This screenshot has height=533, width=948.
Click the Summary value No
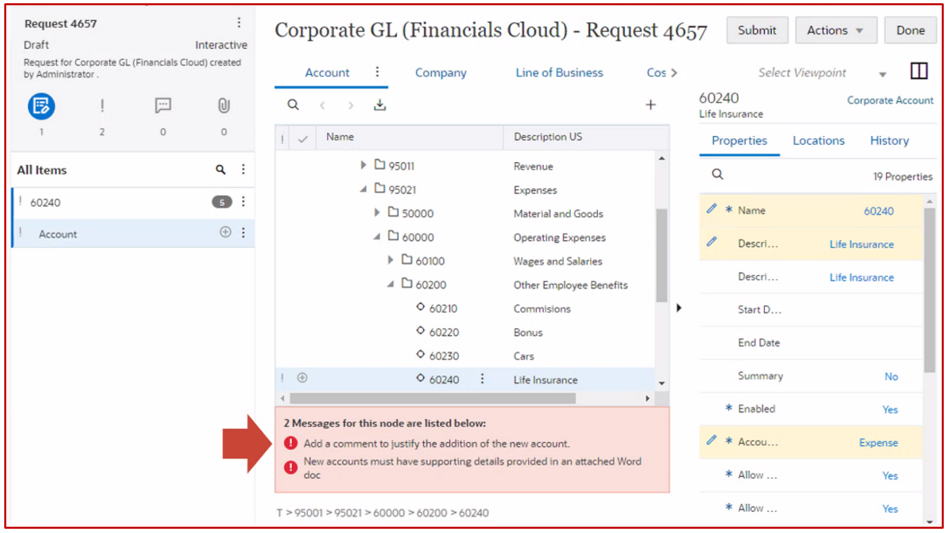891,376
